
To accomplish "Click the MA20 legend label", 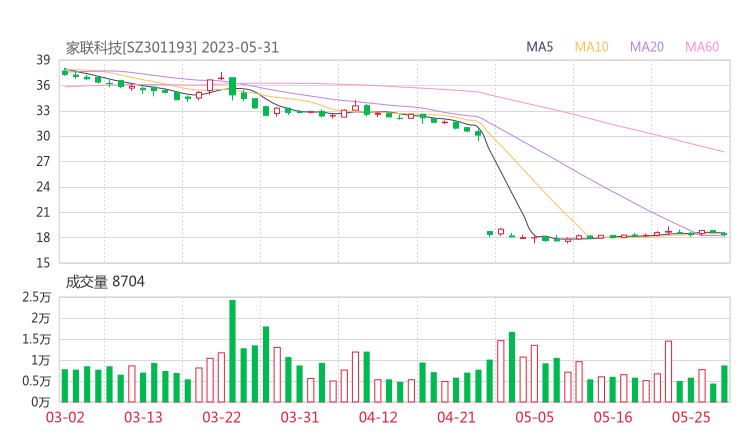I will [x=647, y=47].
